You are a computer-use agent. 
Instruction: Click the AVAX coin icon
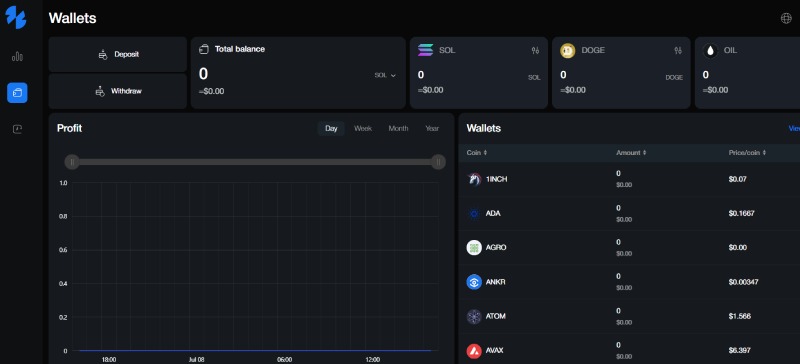coord(474,350)
